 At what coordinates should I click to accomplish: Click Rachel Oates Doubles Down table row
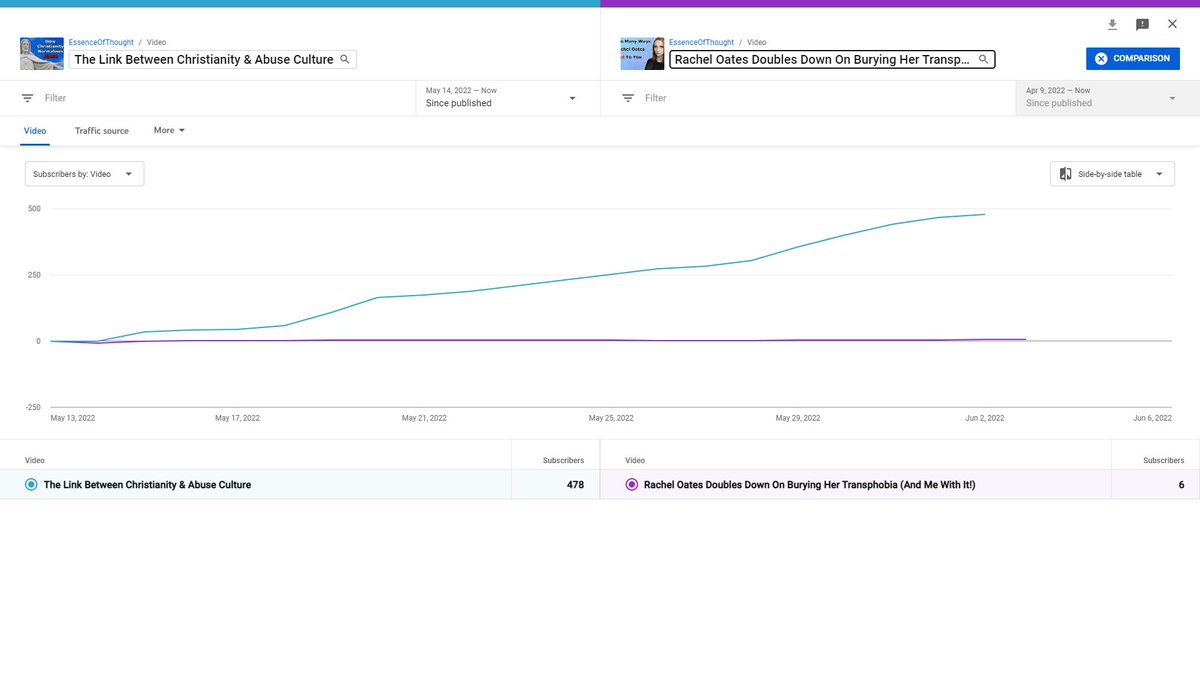[900, 485]
